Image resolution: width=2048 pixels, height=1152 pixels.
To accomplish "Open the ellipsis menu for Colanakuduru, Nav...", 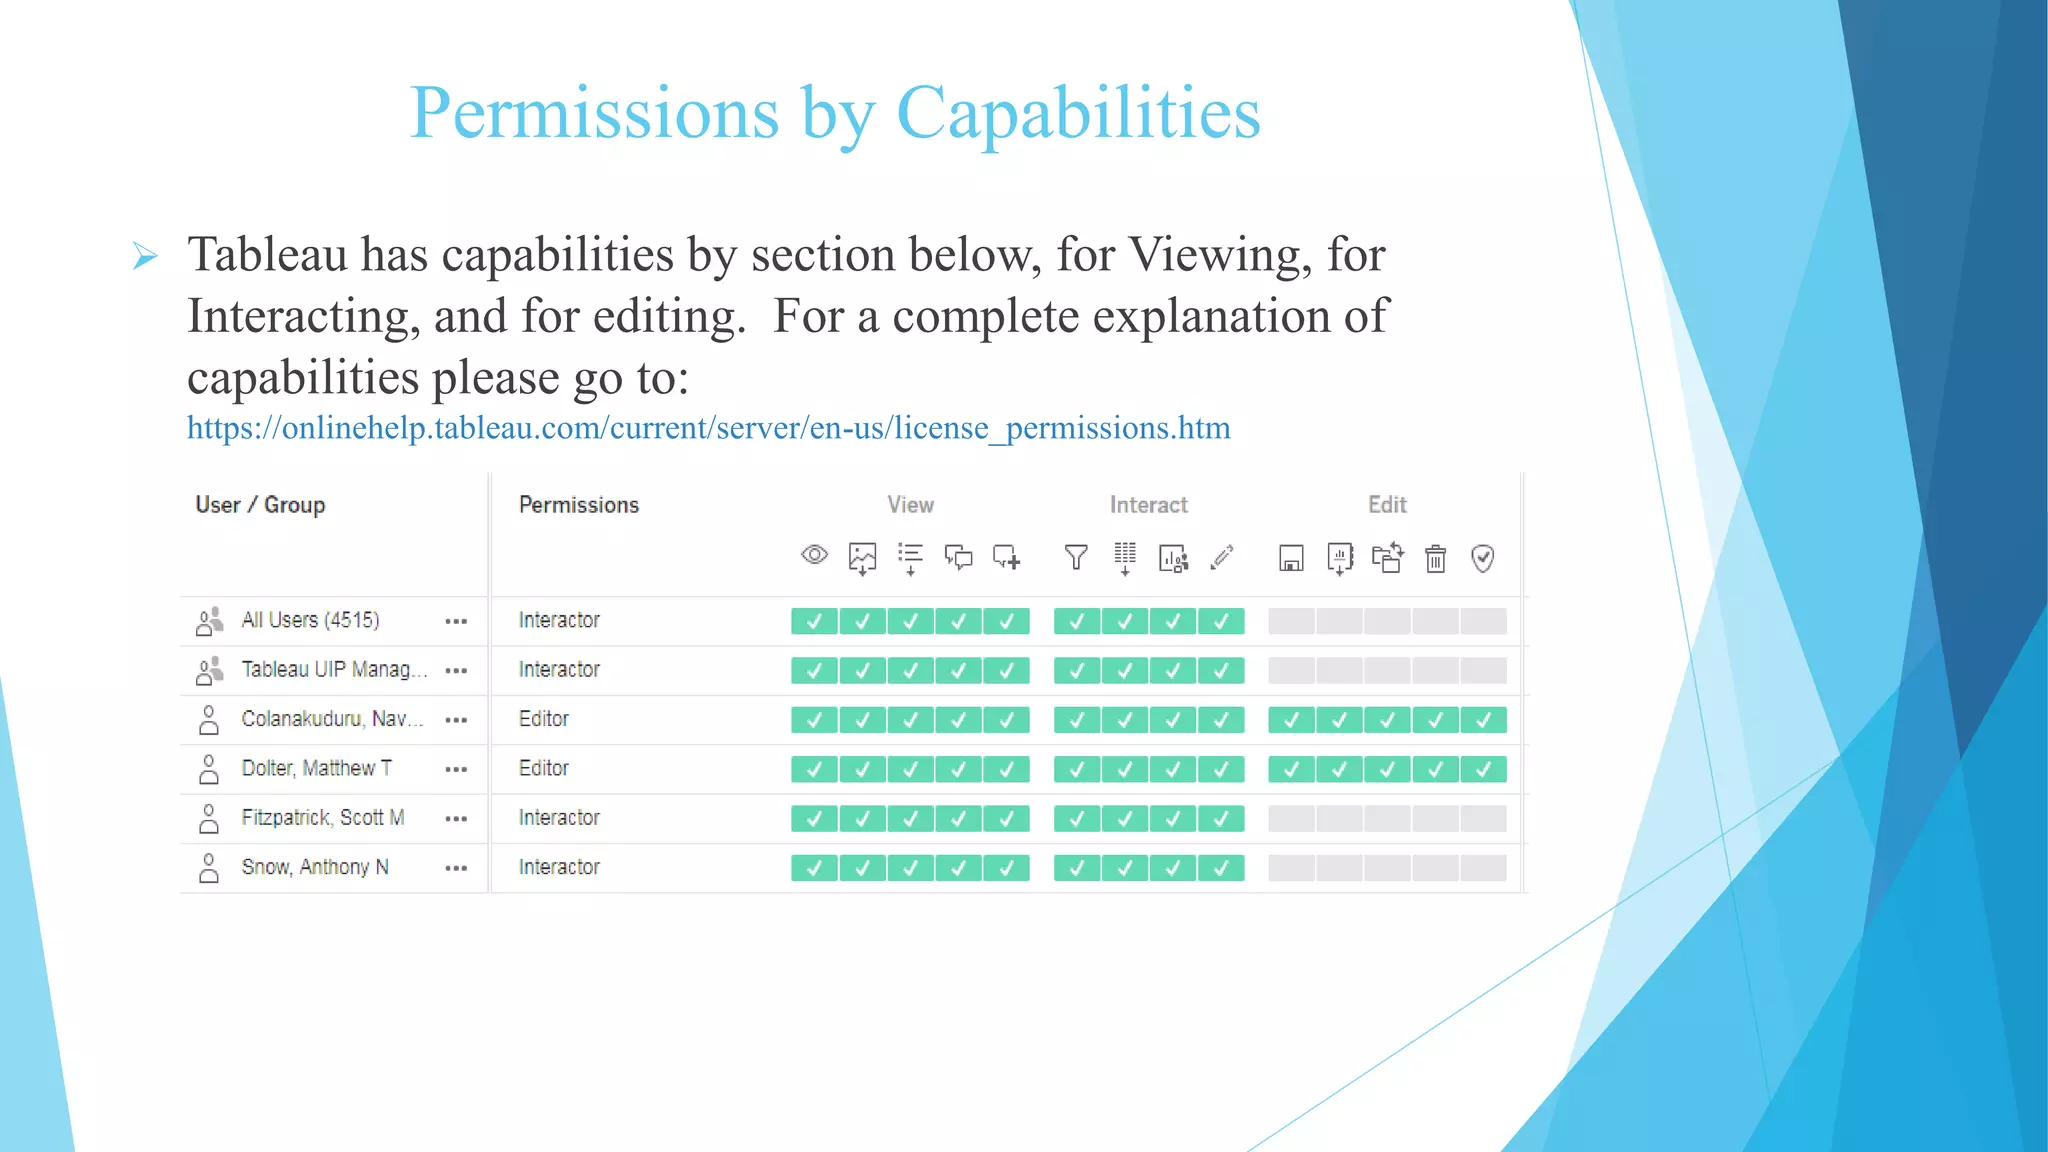I will (x=456, y=720).
